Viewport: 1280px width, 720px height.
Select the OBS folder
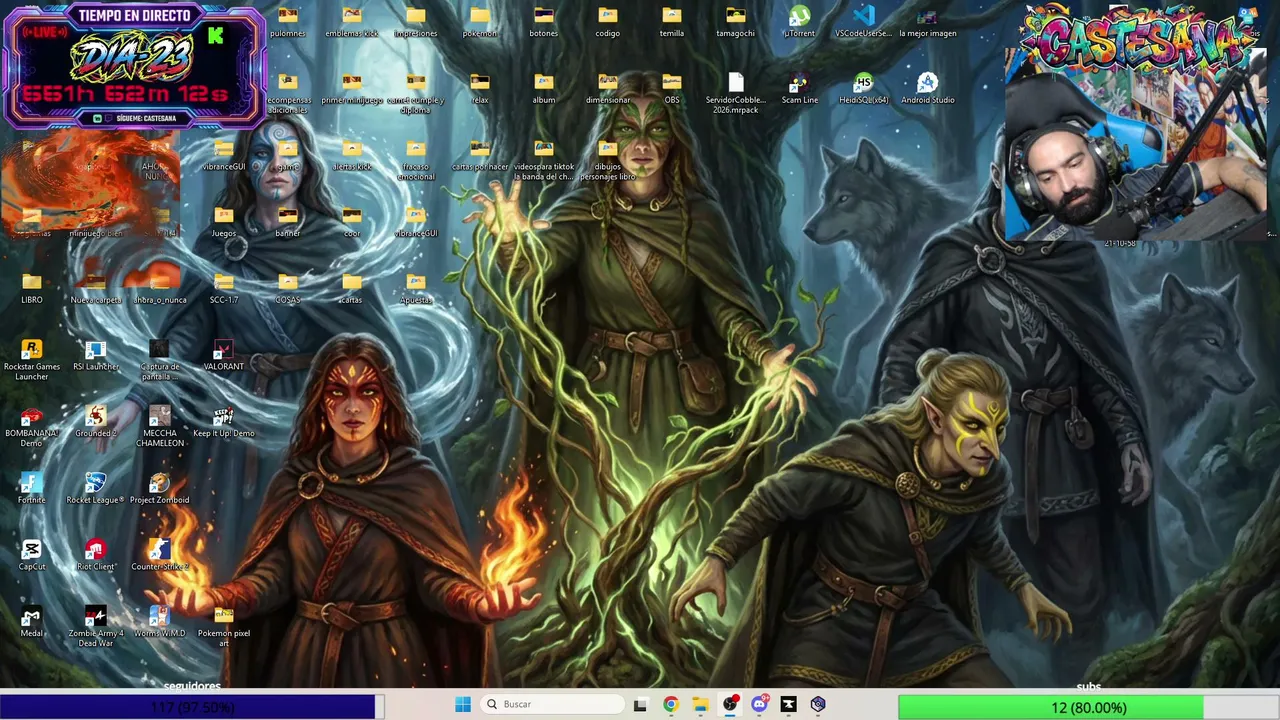[672, 89]
